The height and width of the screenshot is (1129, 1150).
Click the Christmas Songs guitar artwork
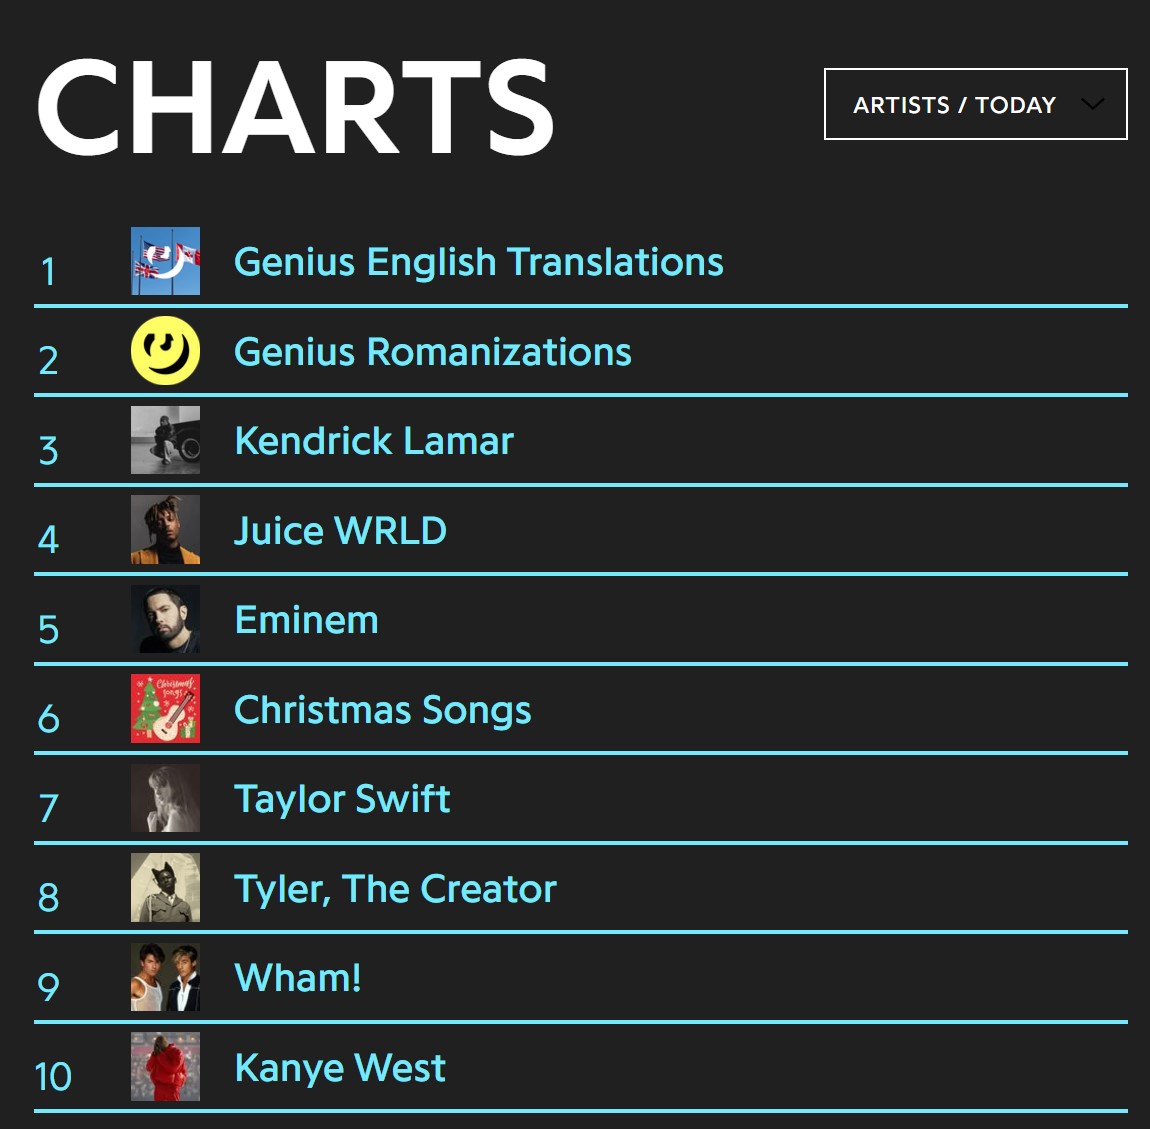tap(165, 708)
